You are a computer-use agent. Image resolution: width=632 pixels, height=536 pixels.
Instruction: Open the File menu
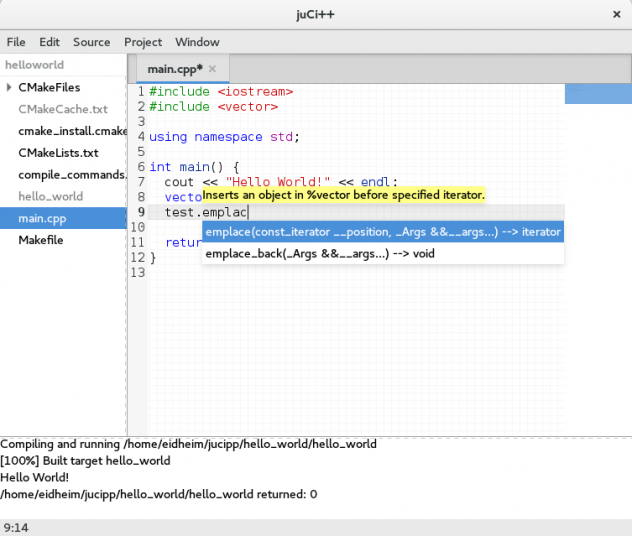(x=16, y=42)
